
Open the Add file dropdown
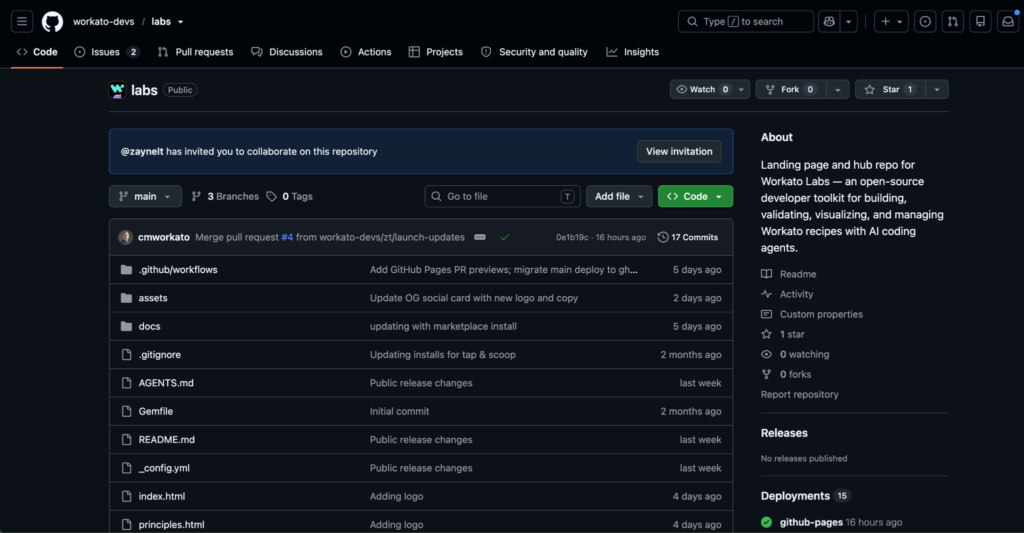pyautogui.click(x=619, y=197)
